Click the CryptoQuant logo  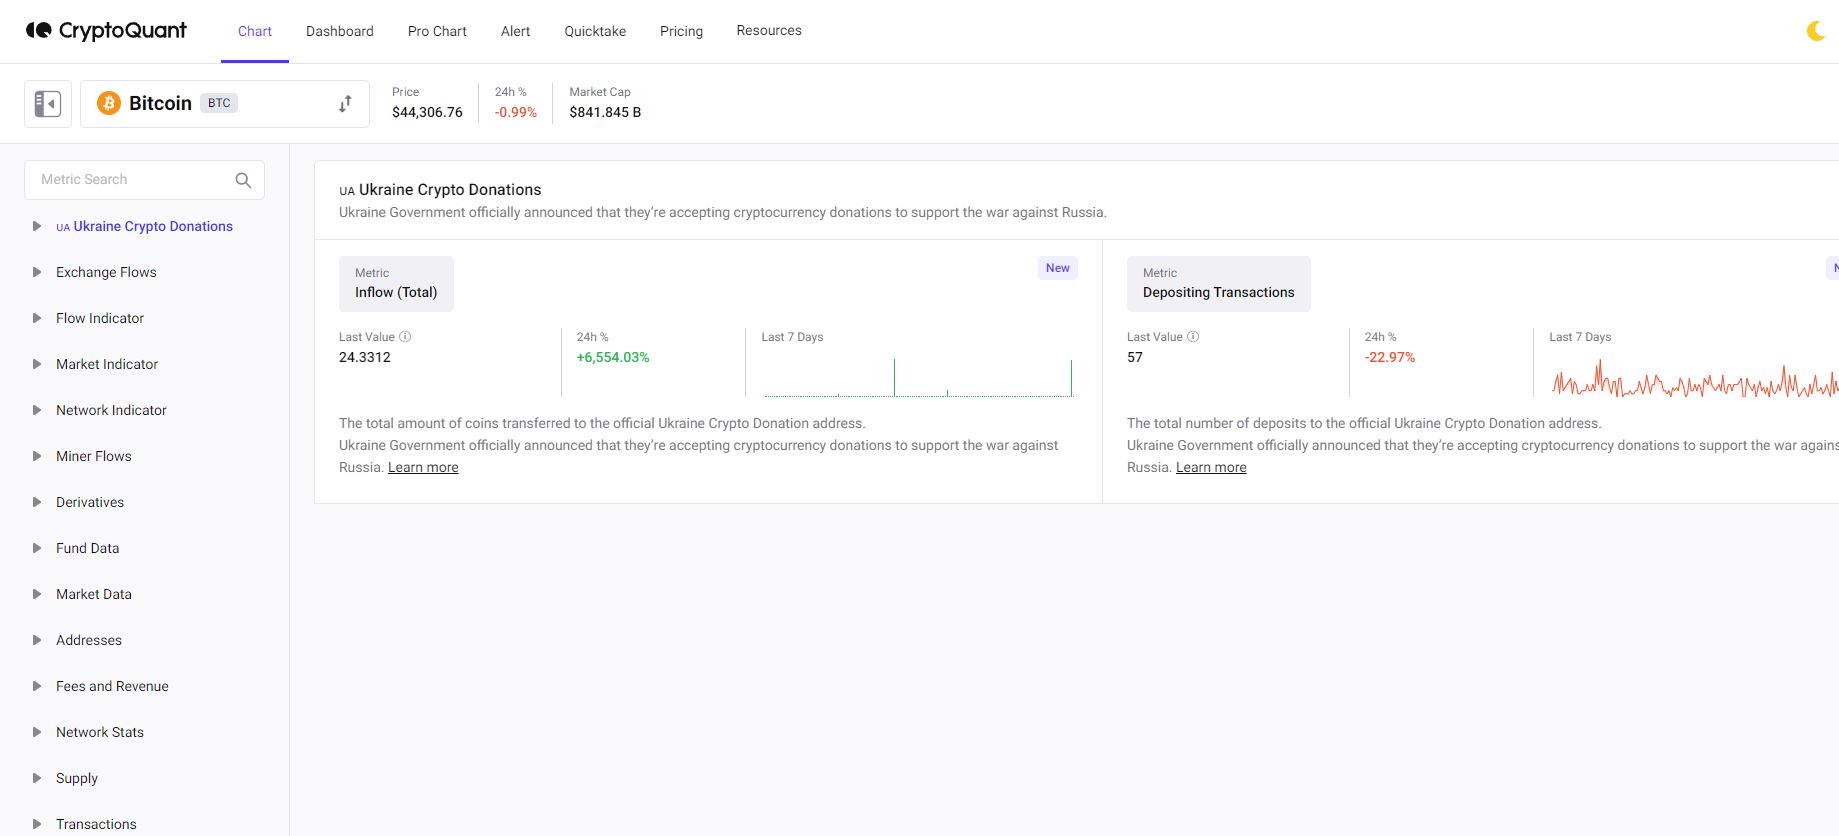click(x=106, y=30)
